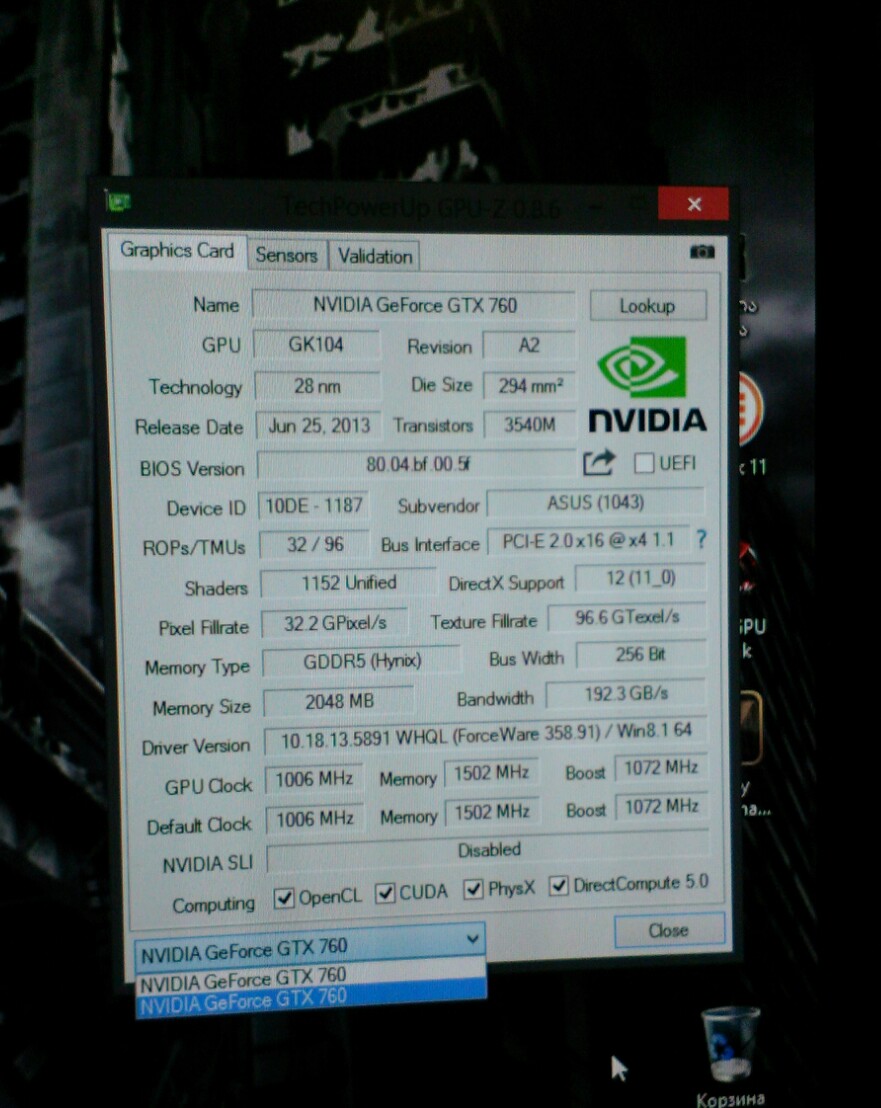The width and height of the screenshot is (881, 1108).
Task: Click the Texture Fillrate 96.6 GTexel/s
Action: [x=626, y=617]
